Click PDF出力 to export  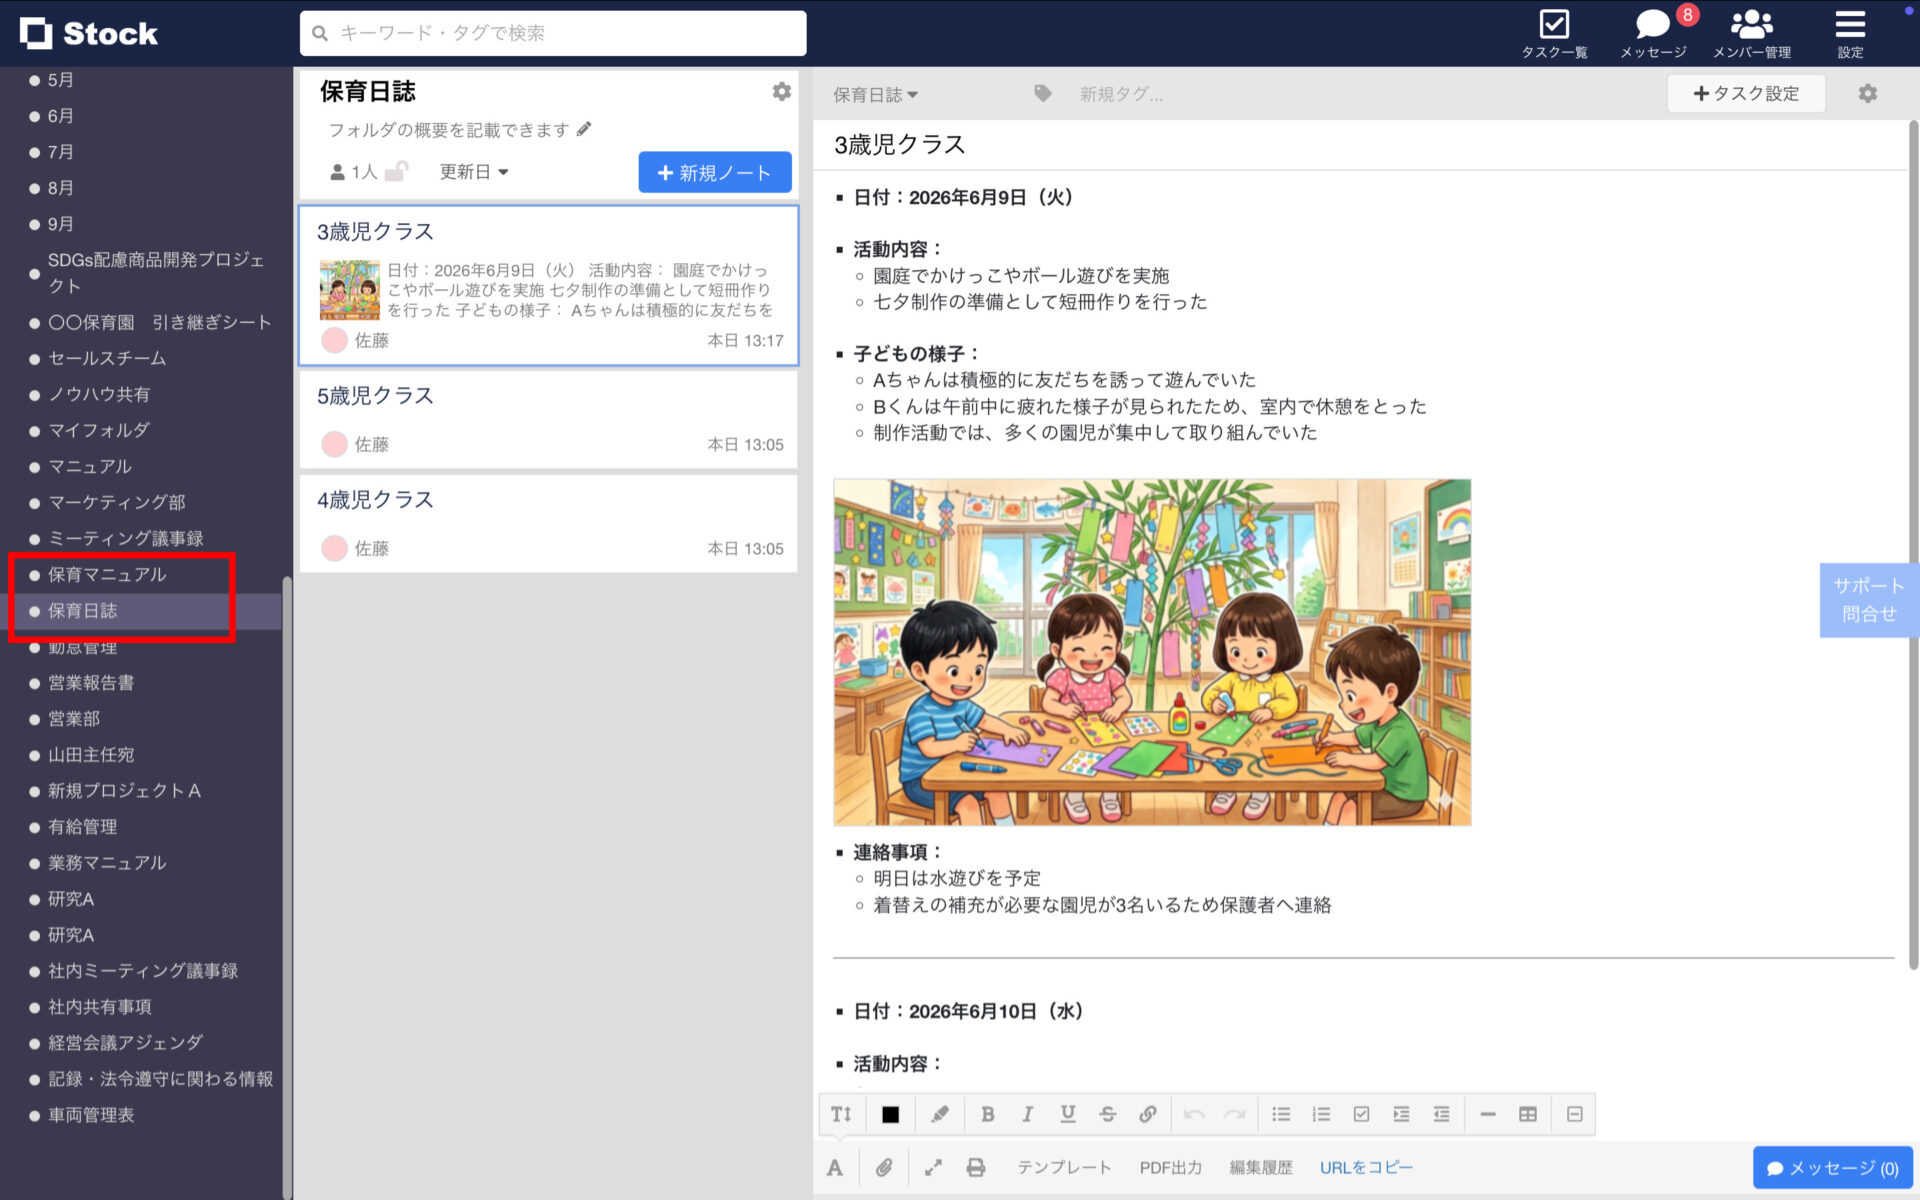pos(1171,1167)
